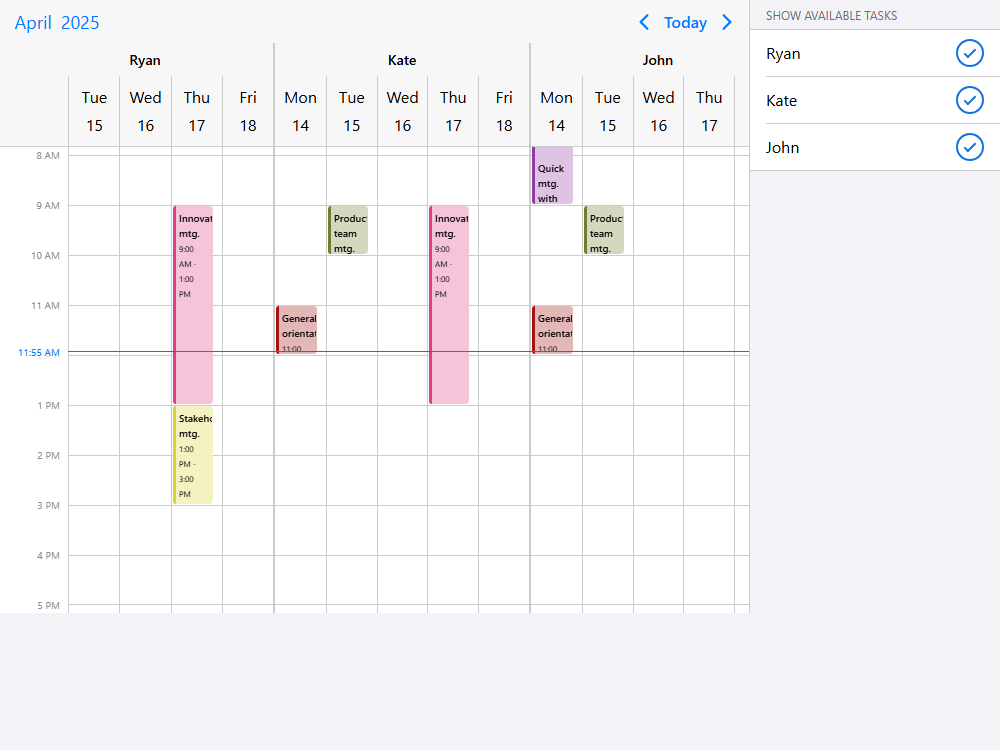Uncheck John's available tasks checkmark
Screen dimensions: 1000x750
(969, 147)
